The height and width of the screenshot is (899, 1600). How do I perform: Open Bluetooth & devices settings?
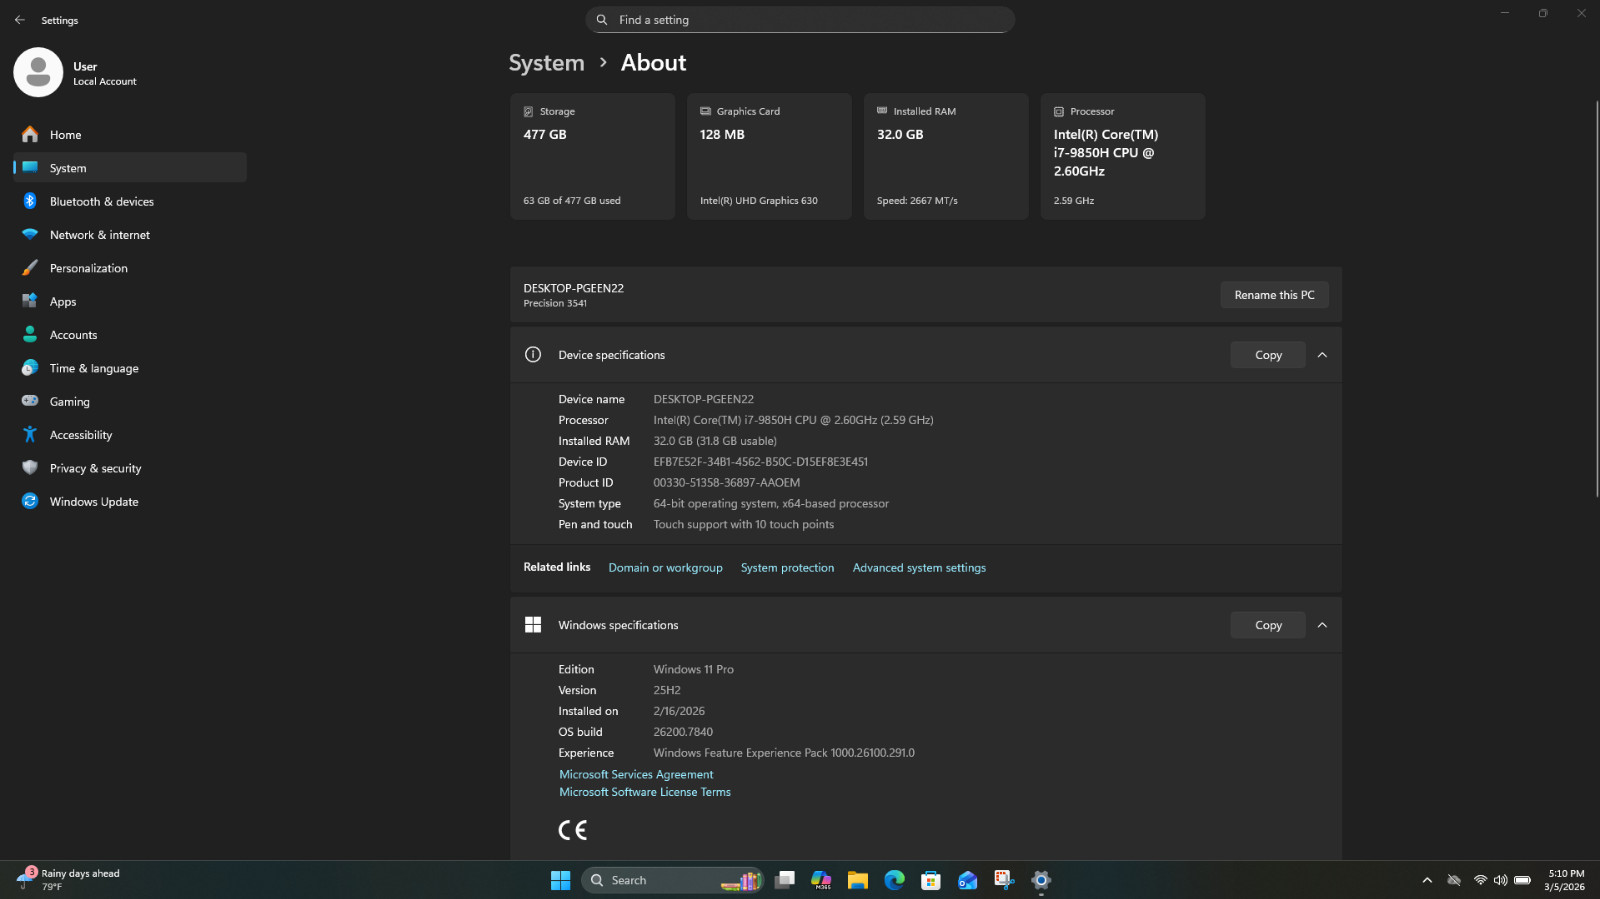[130, 201]
